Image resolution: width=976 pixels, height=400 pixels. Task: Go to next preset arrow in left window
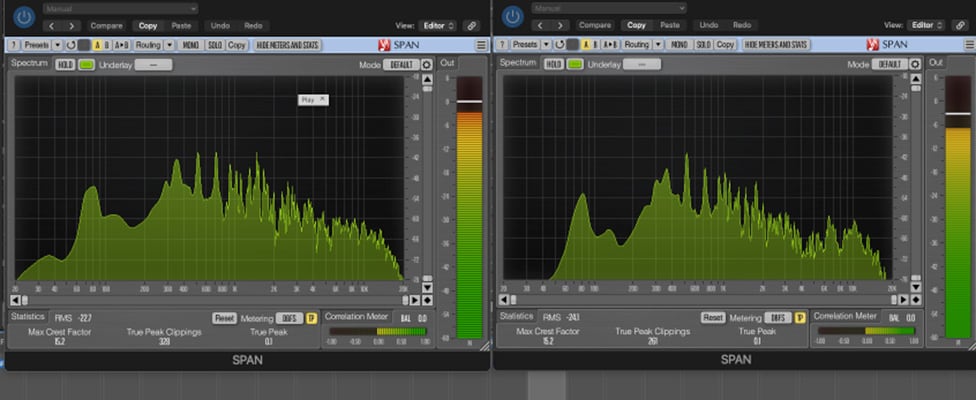coord(72,26)
